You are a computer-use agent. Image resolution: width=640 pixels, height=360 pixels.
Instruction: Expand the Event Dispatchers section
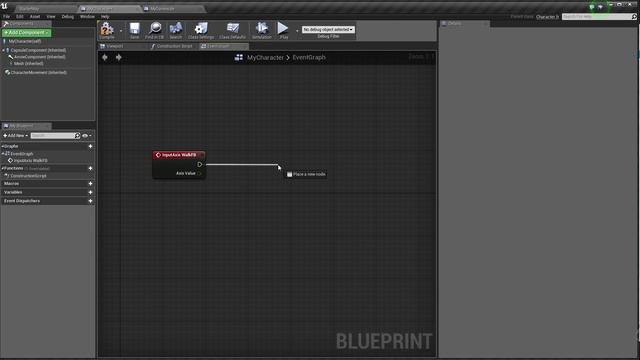click(x=22, y=201)
